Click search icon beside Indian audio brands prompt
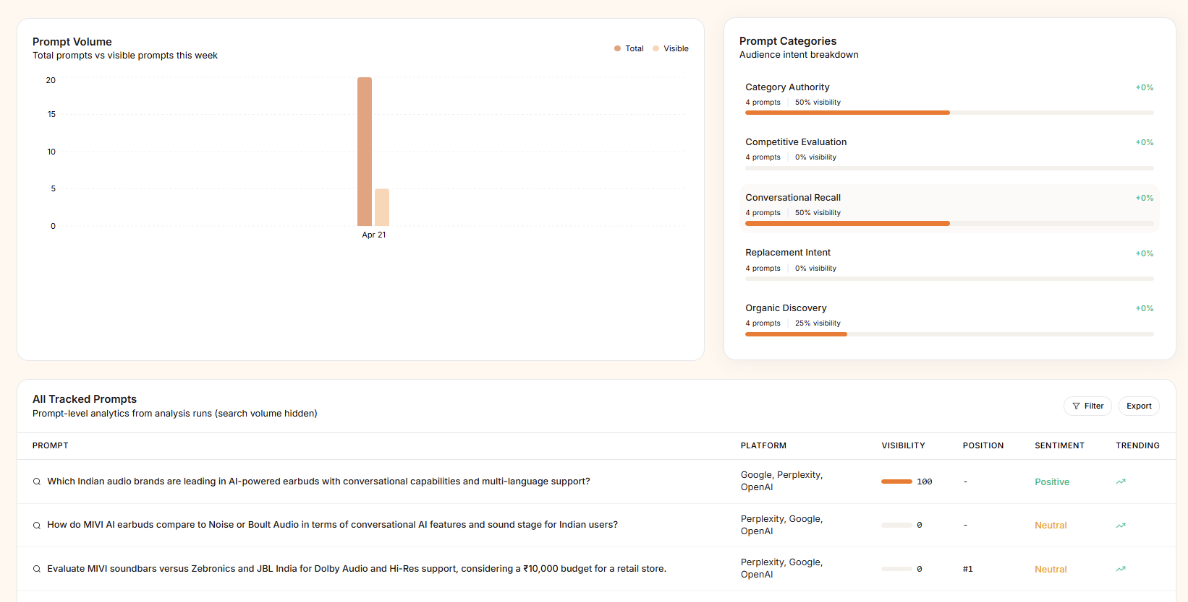Screen dimensions: 1188x602 click(x=36, y=482)
